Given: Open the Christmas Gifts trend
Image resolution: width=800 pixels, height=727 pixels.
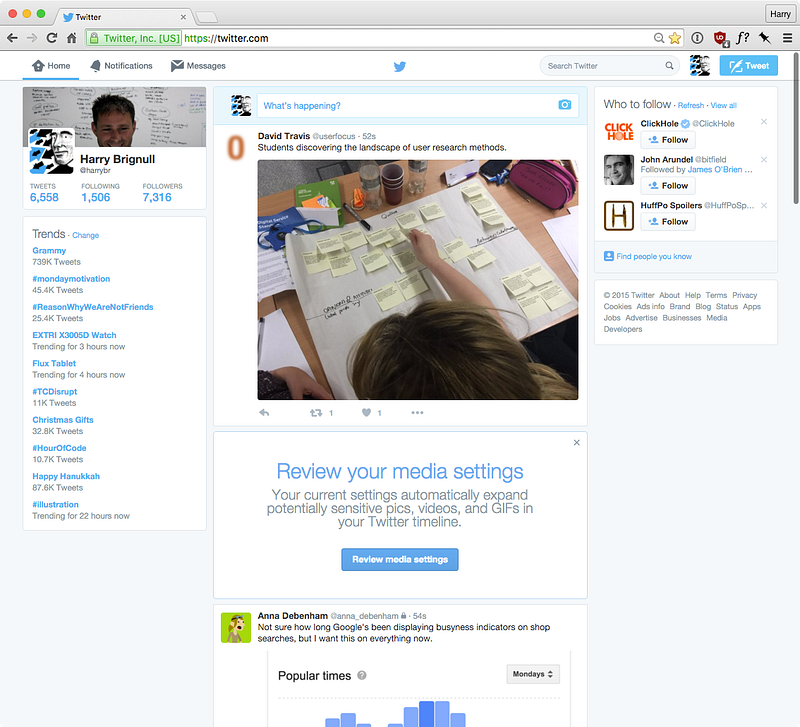Looking at the screenshot, I should [63, 420].
